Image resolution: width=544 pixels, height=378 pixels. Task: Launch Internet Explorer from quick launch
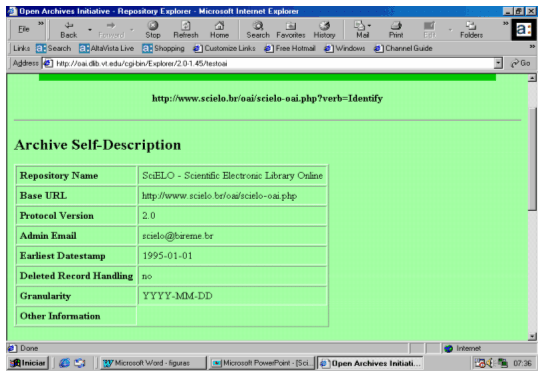click(x=65, y=363)
